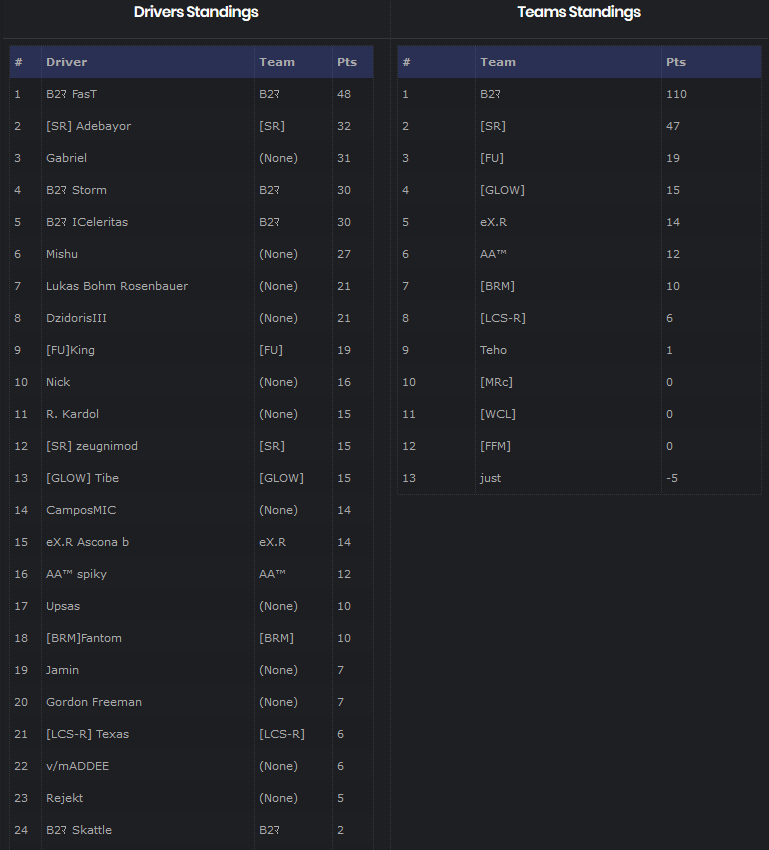Click driver AA™ spiky
Image resolution: width=769 pixels, height=850 pixels.
tap(78, 574)
